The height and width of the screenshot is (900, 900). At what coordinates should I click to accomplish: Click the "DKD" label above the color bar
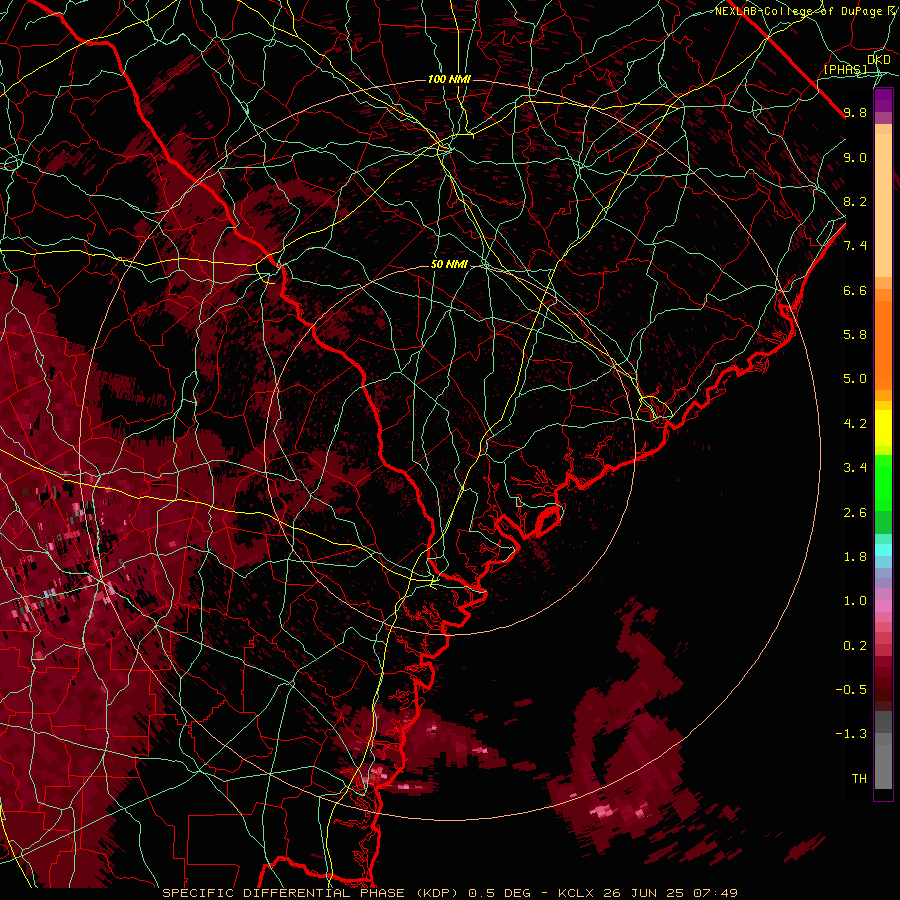point(878,59)
